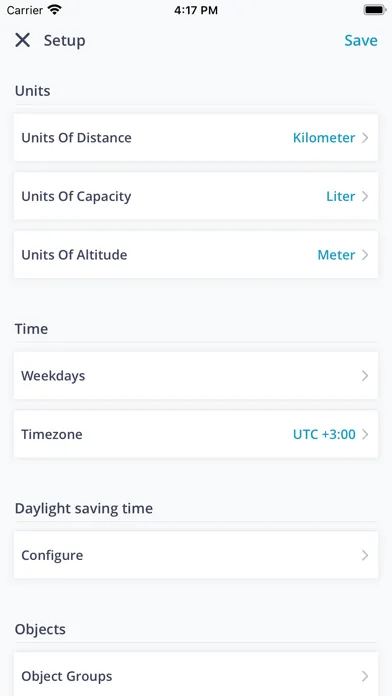The image size is (392, 696).
Task: Close the Setup screen with X icon
Action: (x=22, y=40)
